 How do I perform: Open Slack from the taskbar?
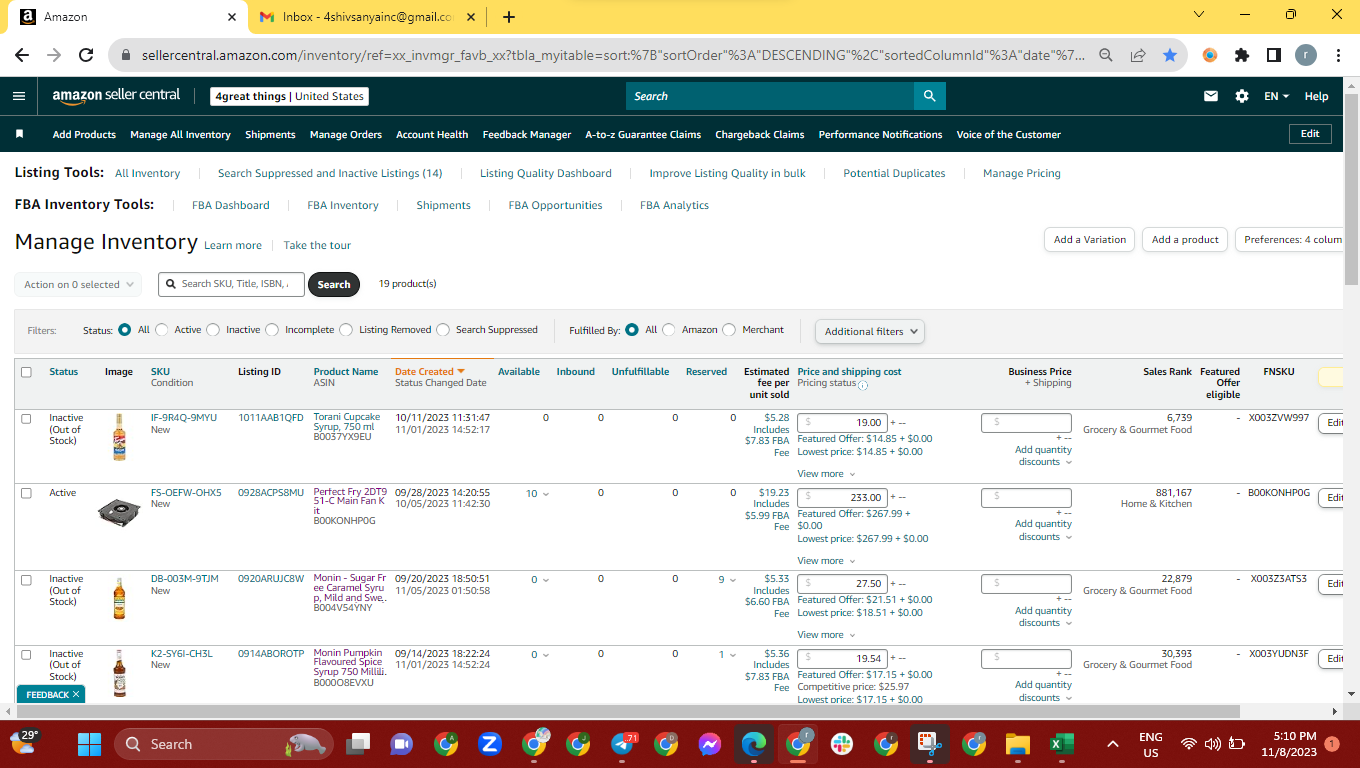[841, 744]
